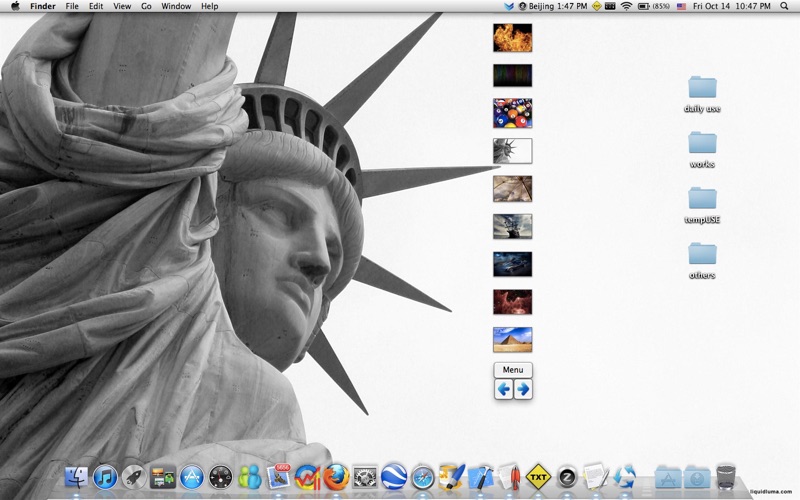
Task: Open the Wi-Fi status menu
Action: click(627, 6)
